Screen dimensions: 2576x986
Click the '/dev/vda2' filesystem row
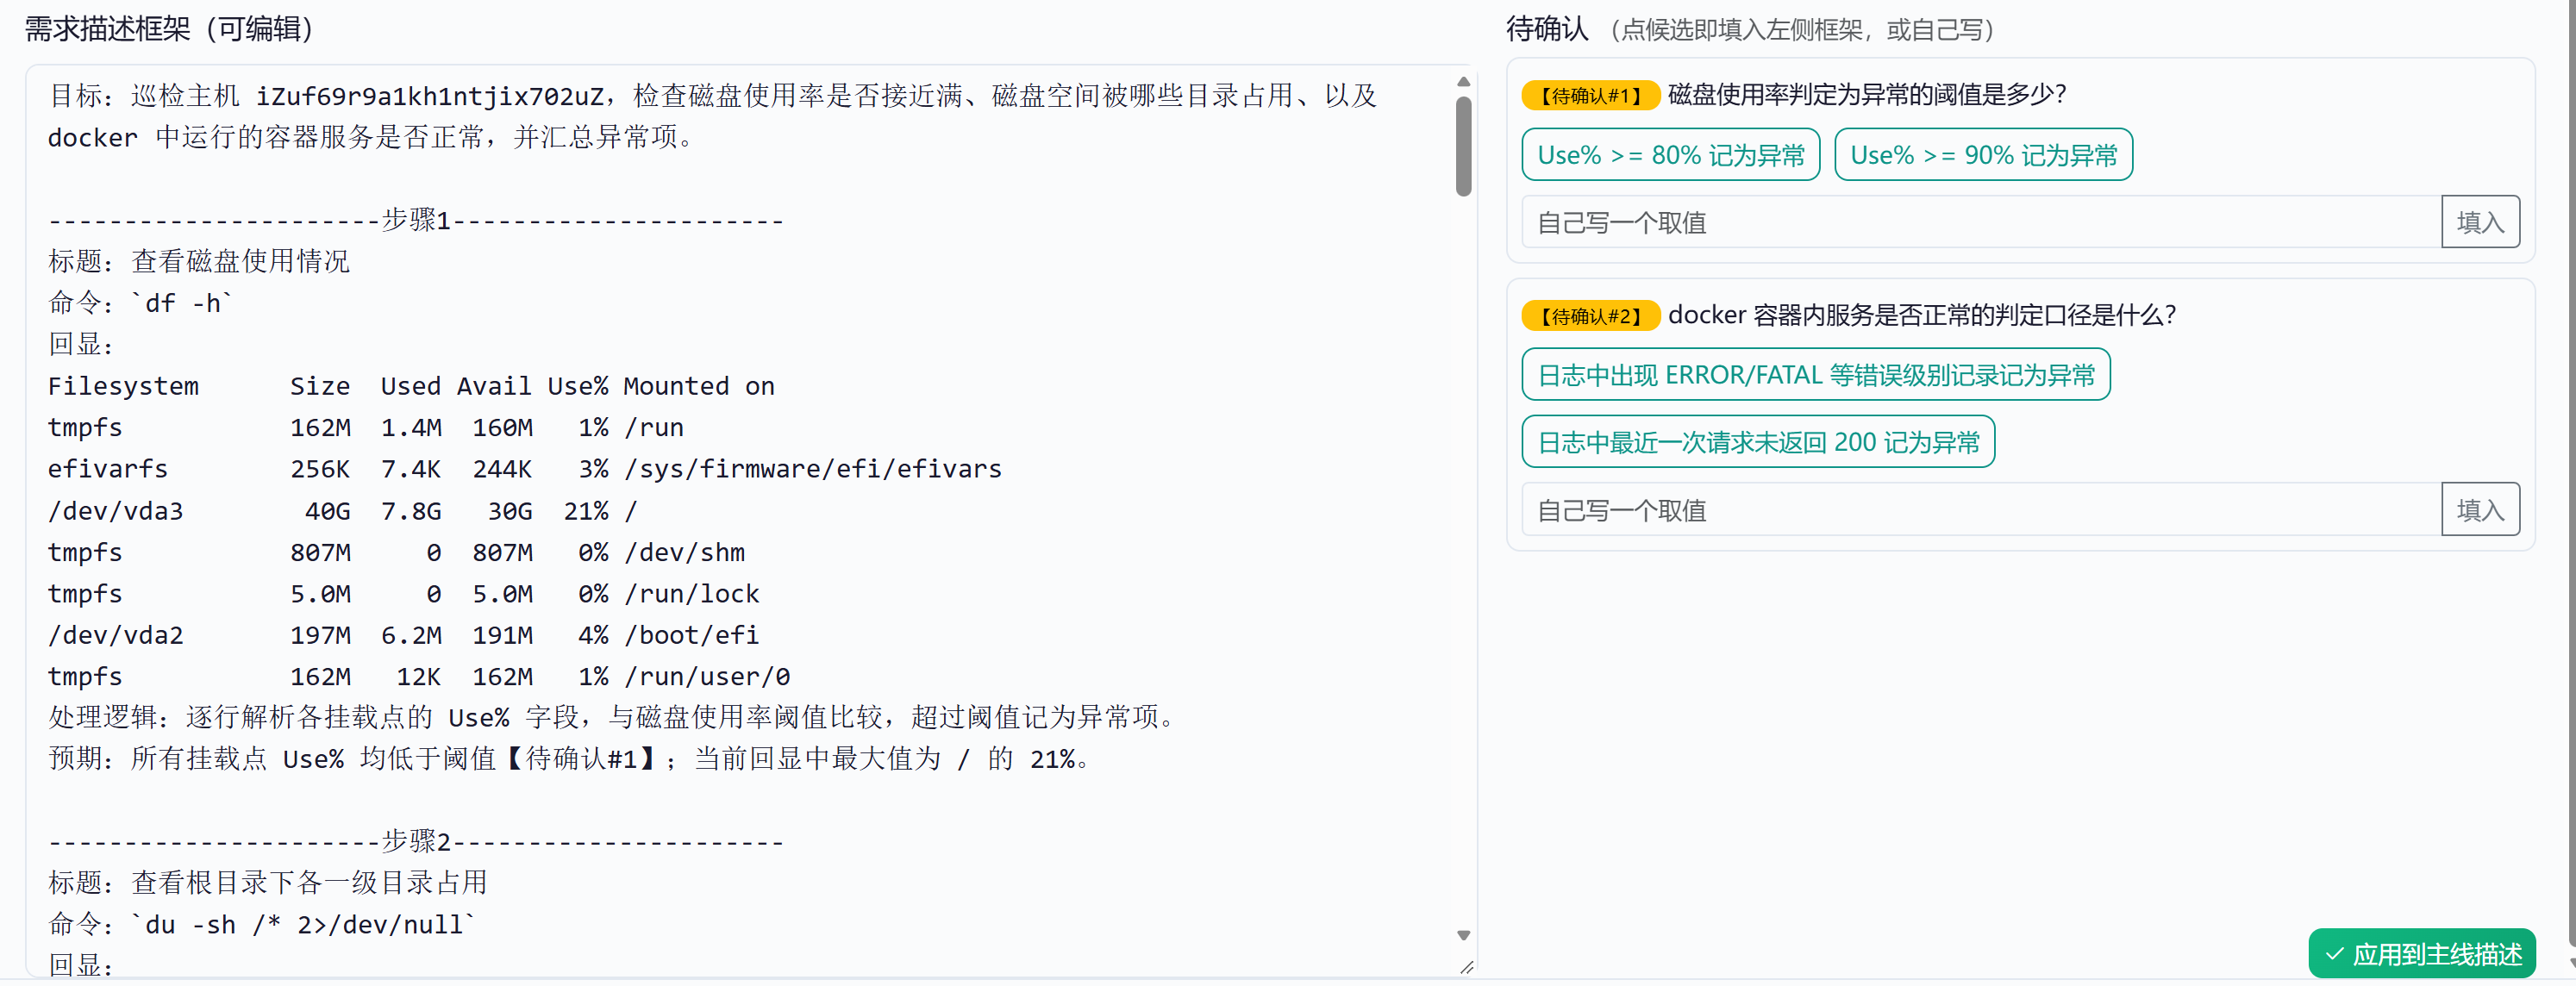404,635
